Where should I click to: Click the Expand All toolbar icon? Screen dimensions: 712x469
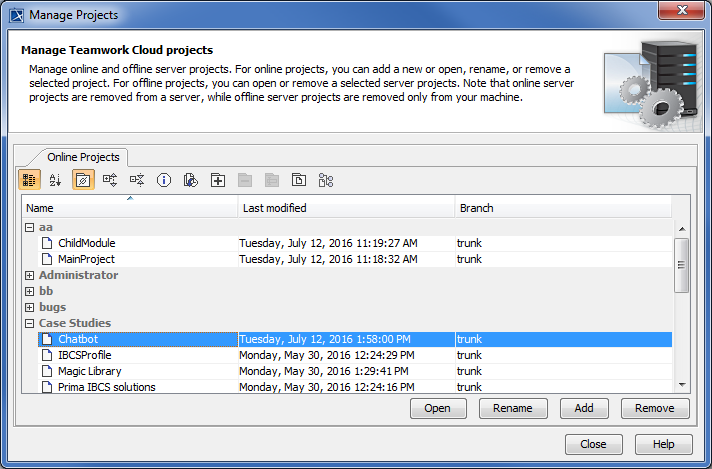coord(110,180)
